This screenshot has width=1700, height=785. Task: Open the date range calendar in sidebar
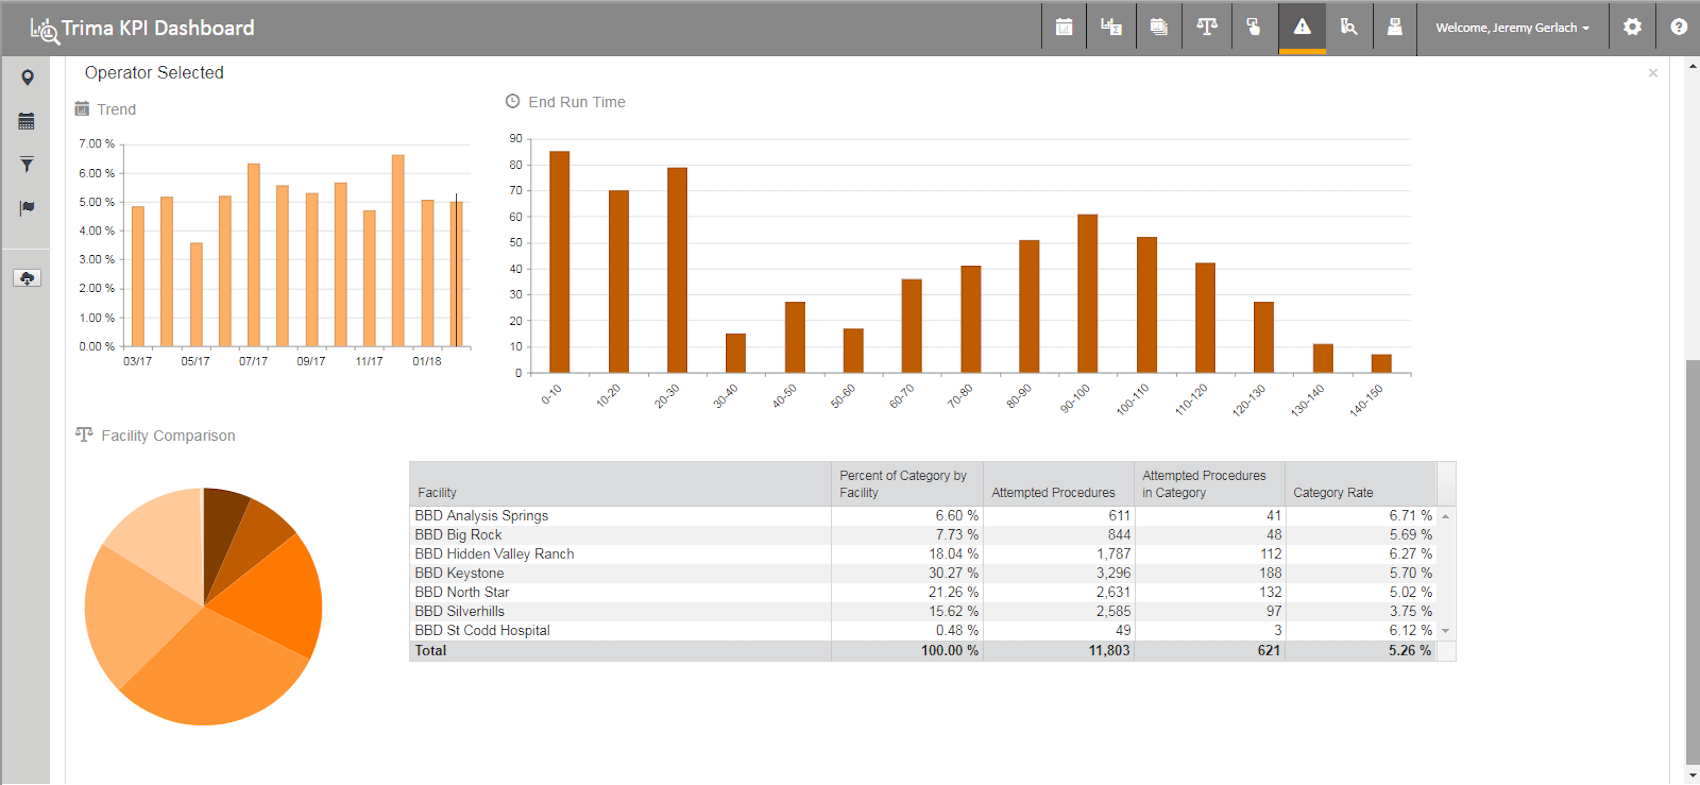click(27, 121)
